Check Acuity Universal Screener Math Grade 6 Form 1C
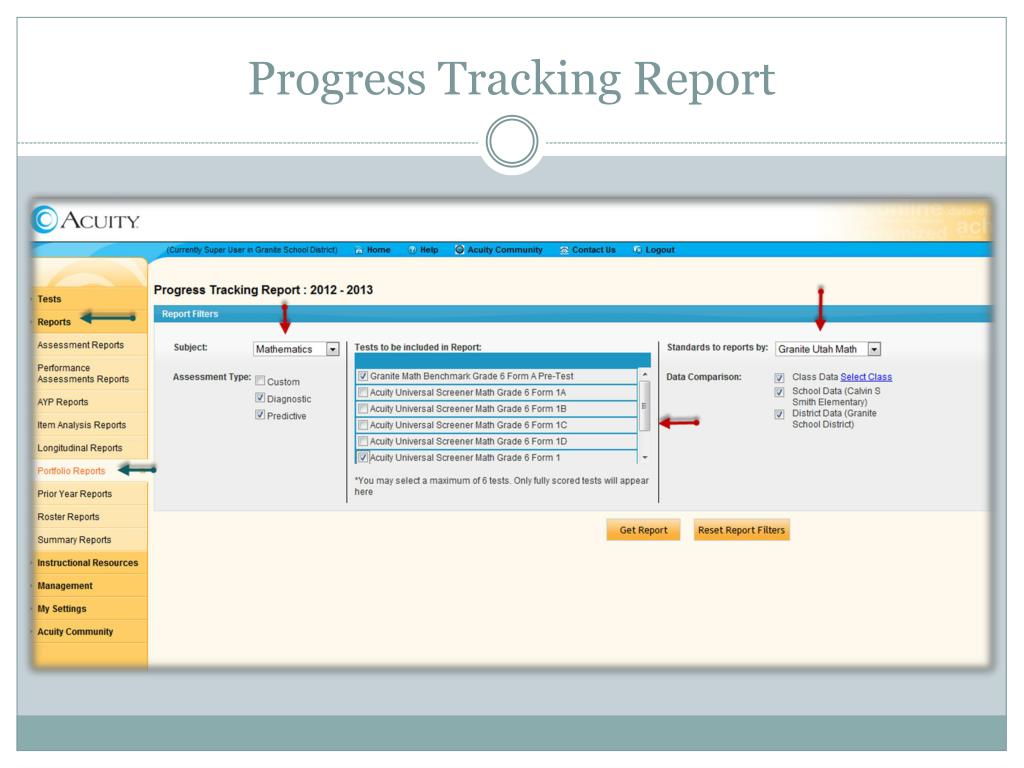The height and width of the screenshot is (768, 1024). [363, 425]
